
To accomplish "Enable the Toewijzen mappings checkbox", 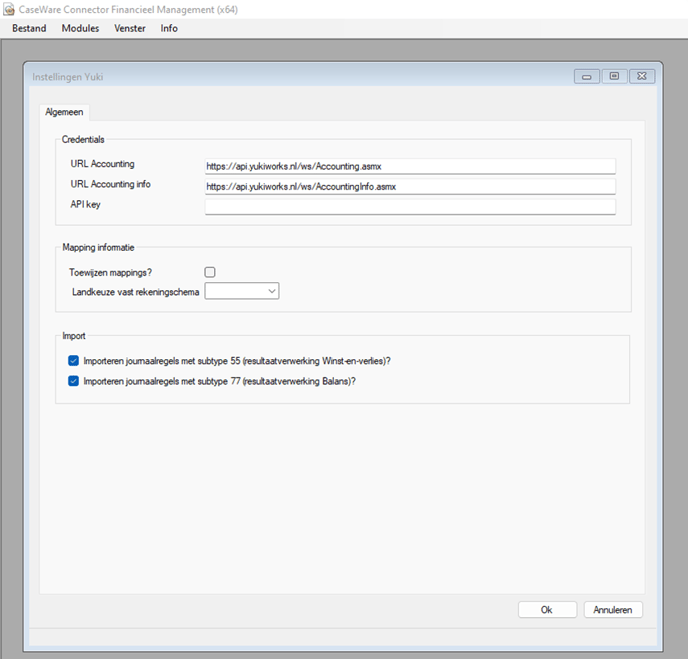I will pos(210,272).
